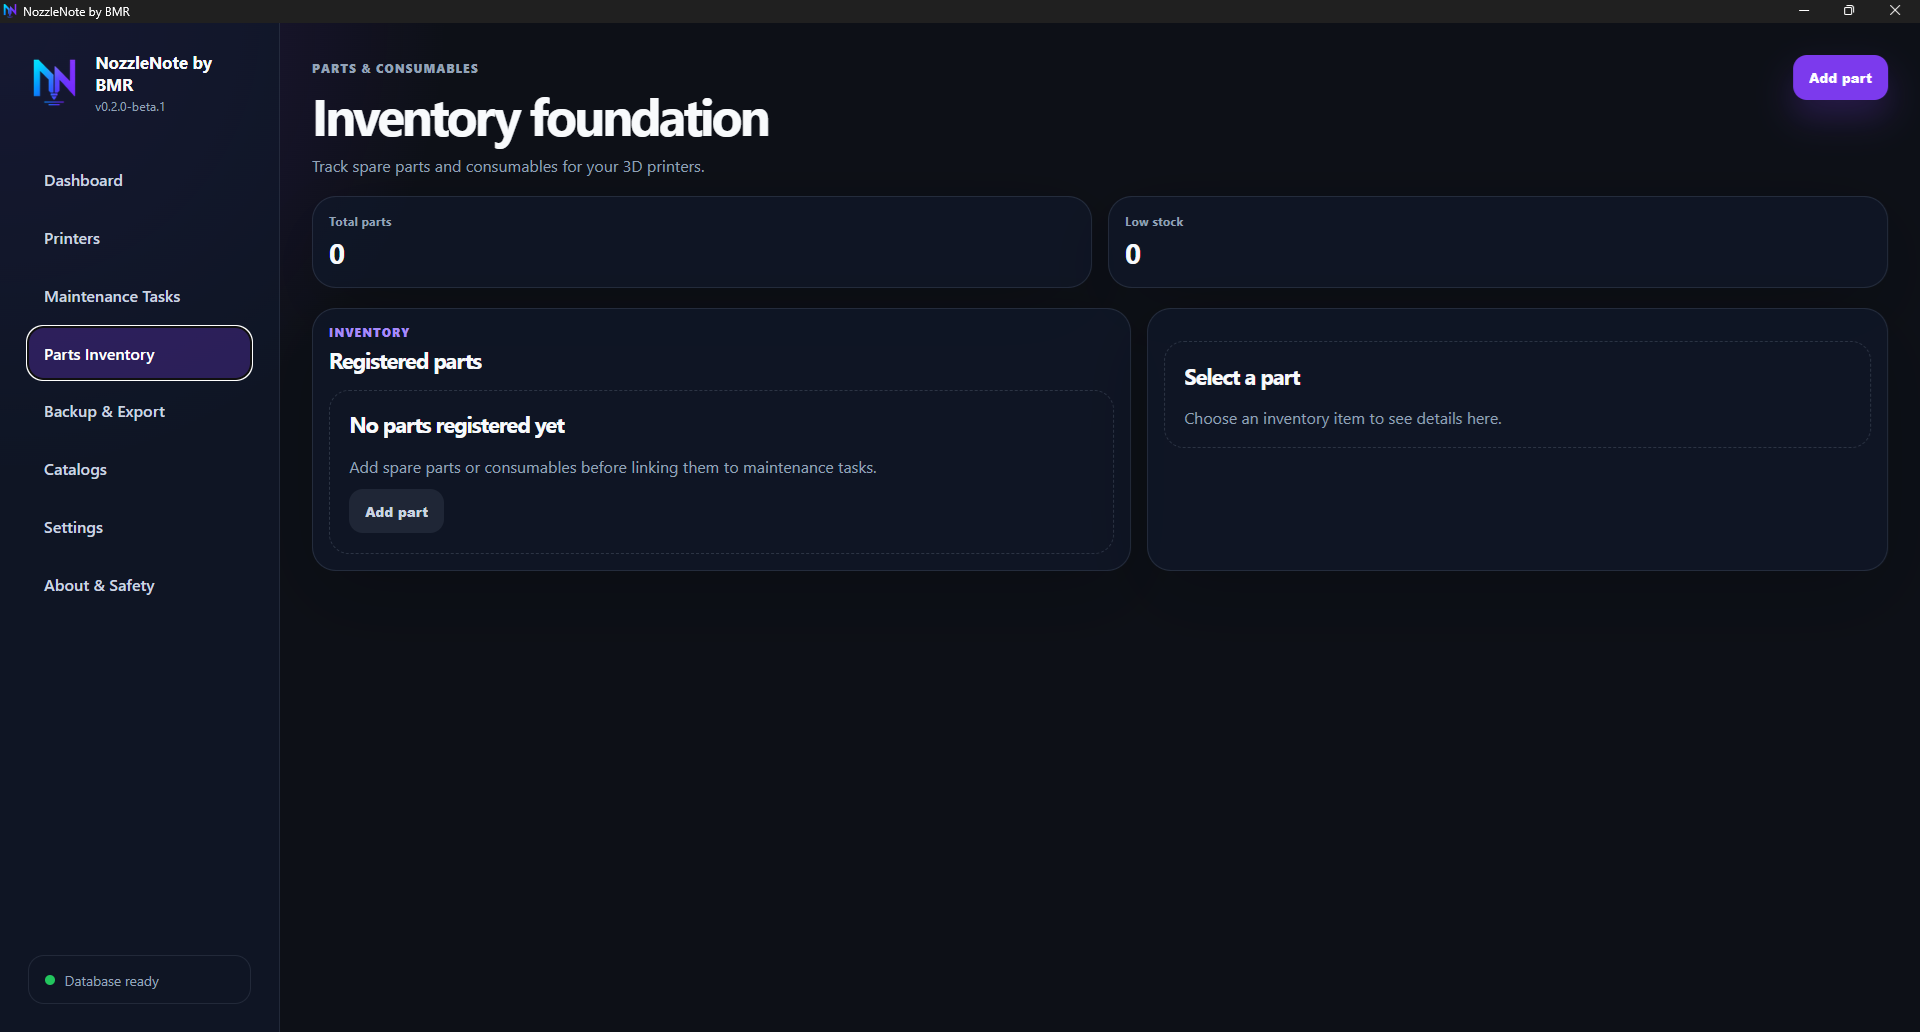Click the PARTS & CONSUMABLES label
Viewport: 1920px width, 1032px height.
coord(395,68)
